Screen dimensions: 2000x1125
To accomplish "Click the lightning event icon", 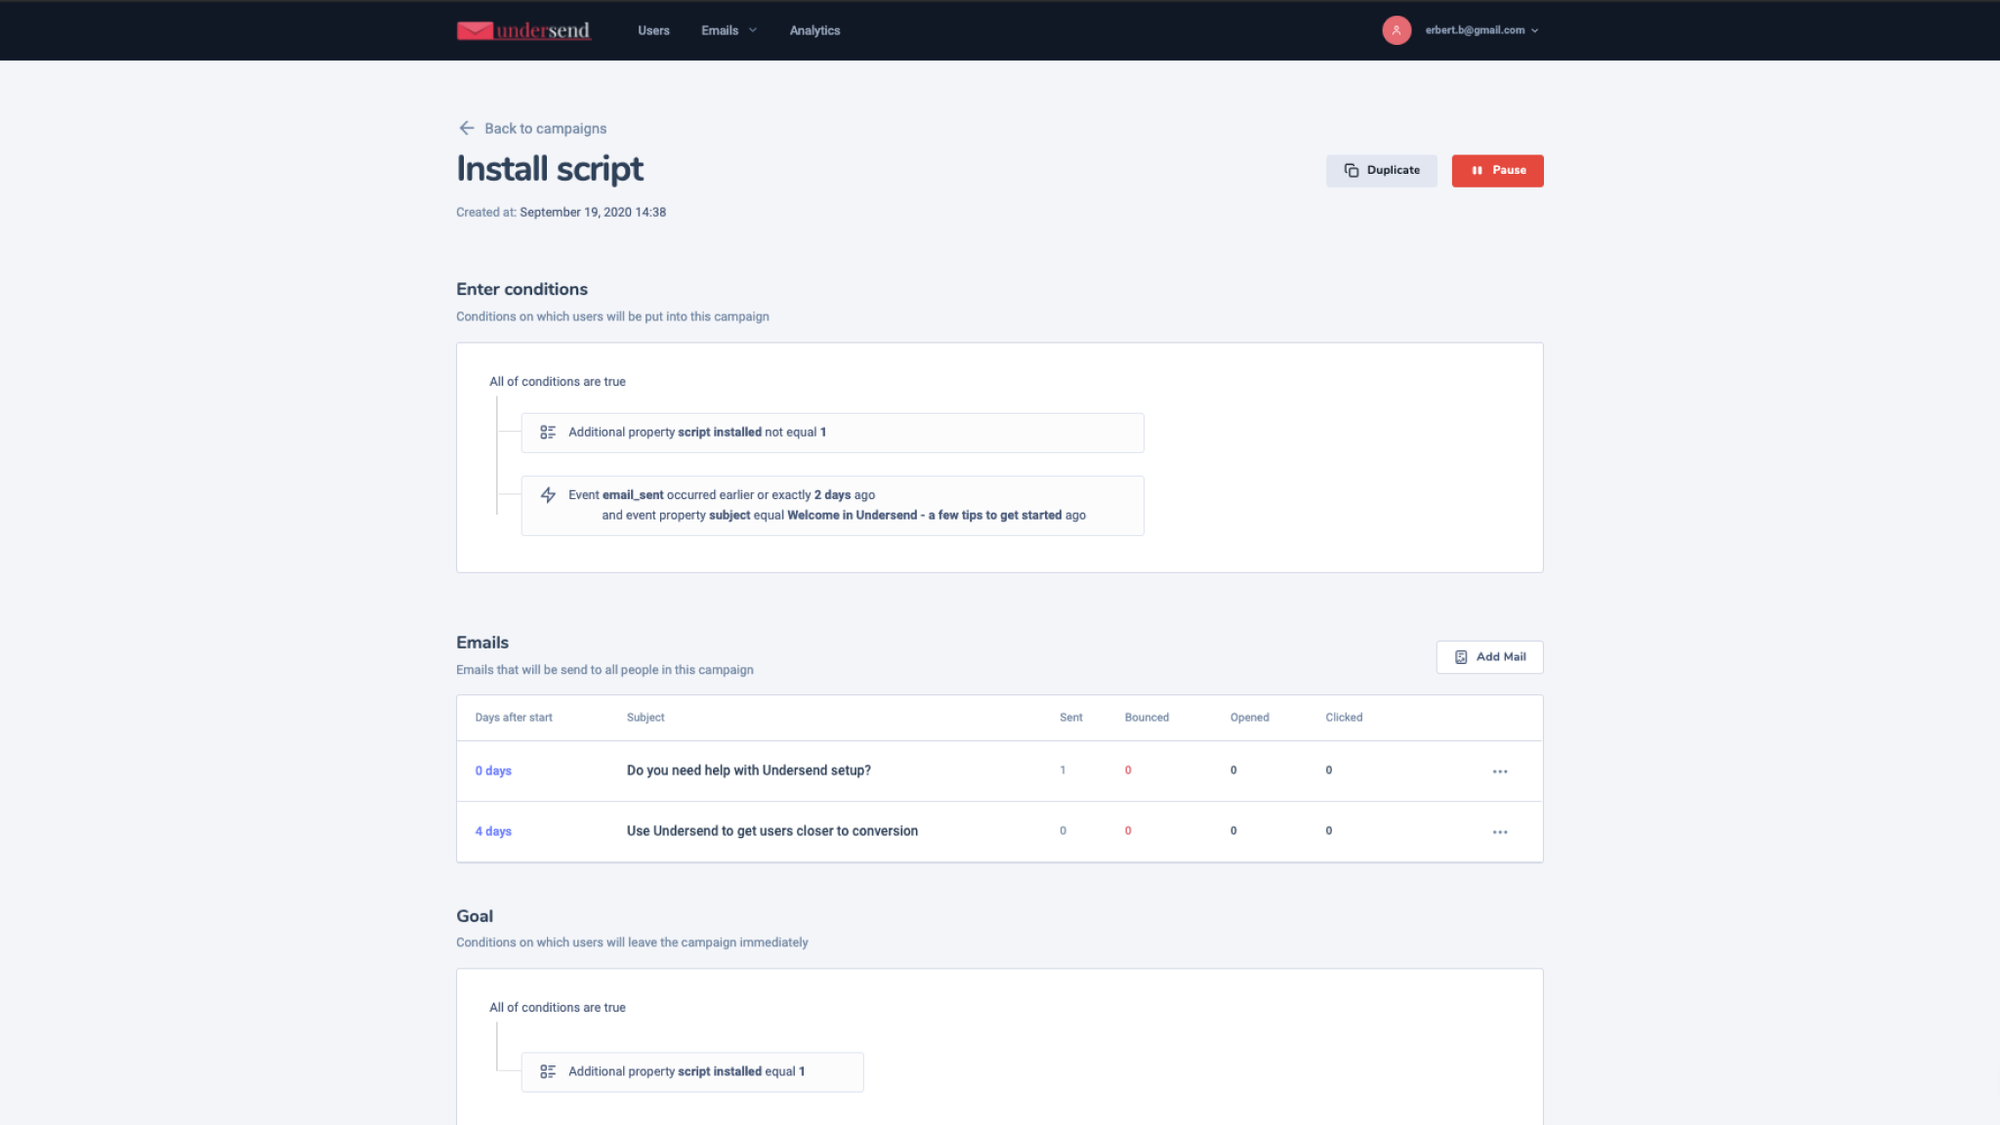I will click(547, 495).
